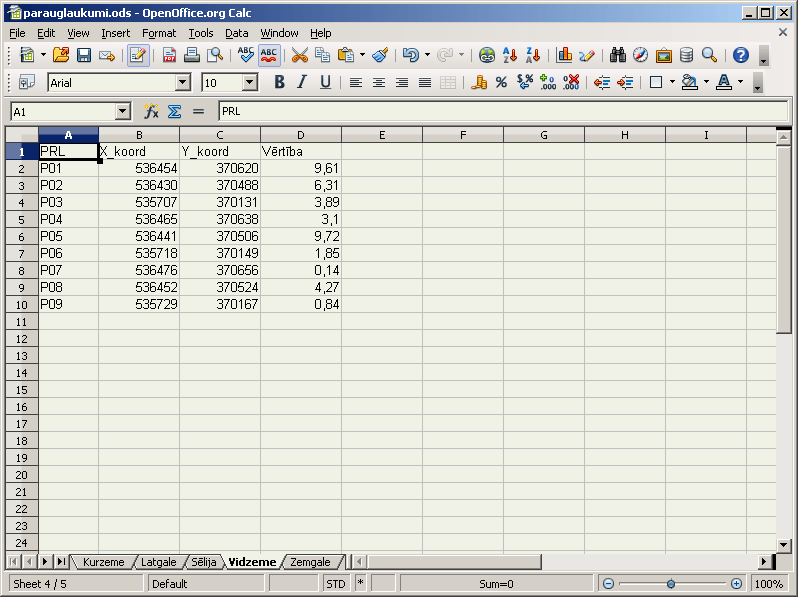Open Font Color dropdown arrow
The height and width of the screenshot is (597, 798).
[x=740, y=82]
